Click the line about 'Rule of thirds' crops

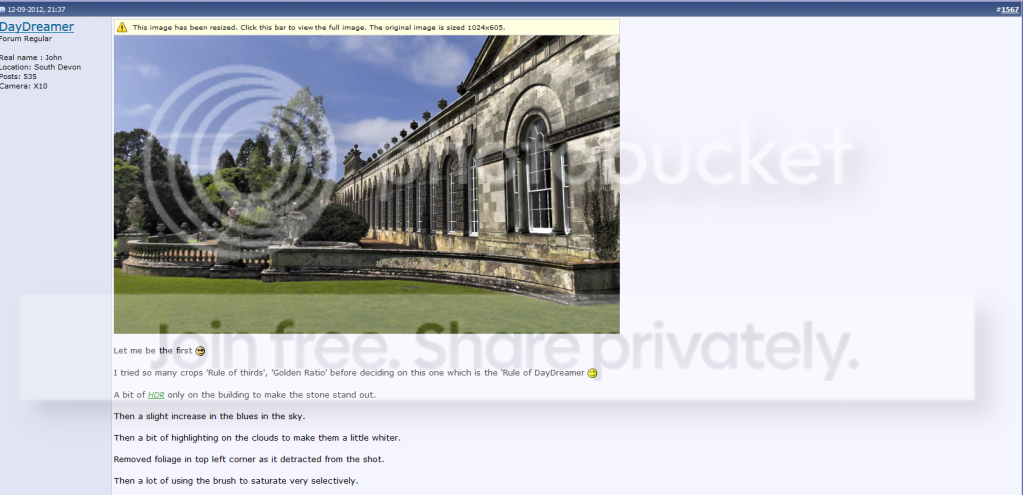click(x=349, y=373)
